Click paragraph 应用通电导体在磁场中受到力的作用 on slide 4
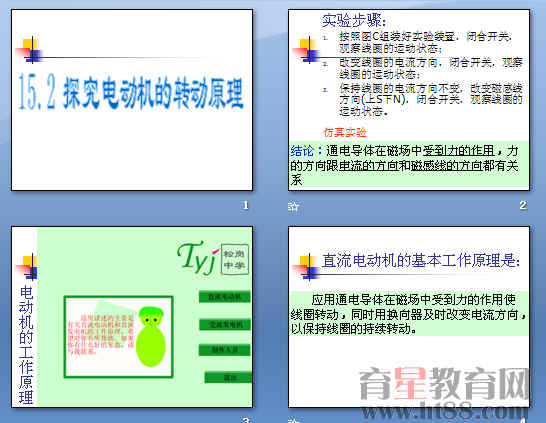The height and width of the screenshot is (423, 546). pos(409,314)
